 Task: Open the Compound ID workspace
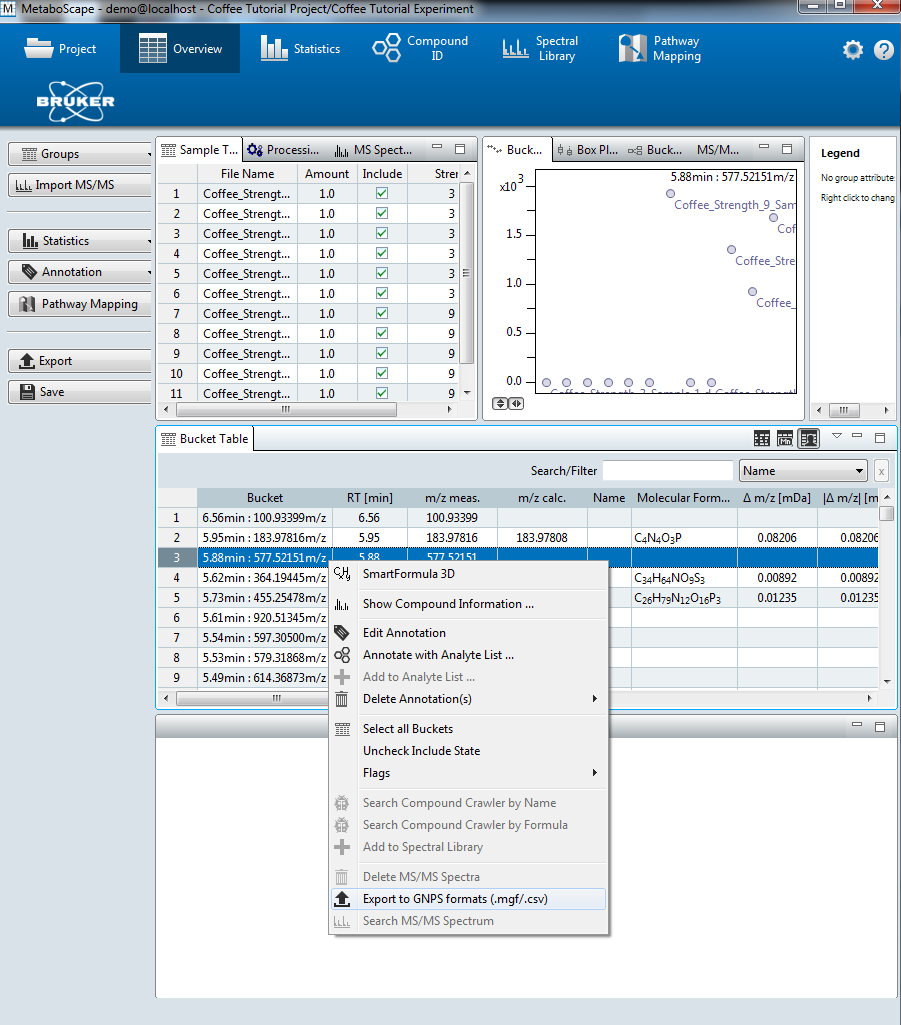click(420, 48)
